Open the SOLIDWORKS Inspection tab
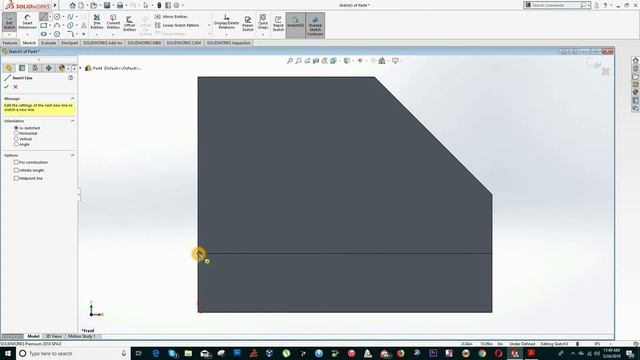The width and height of the screenshot is (640, 360). (229, 43)
